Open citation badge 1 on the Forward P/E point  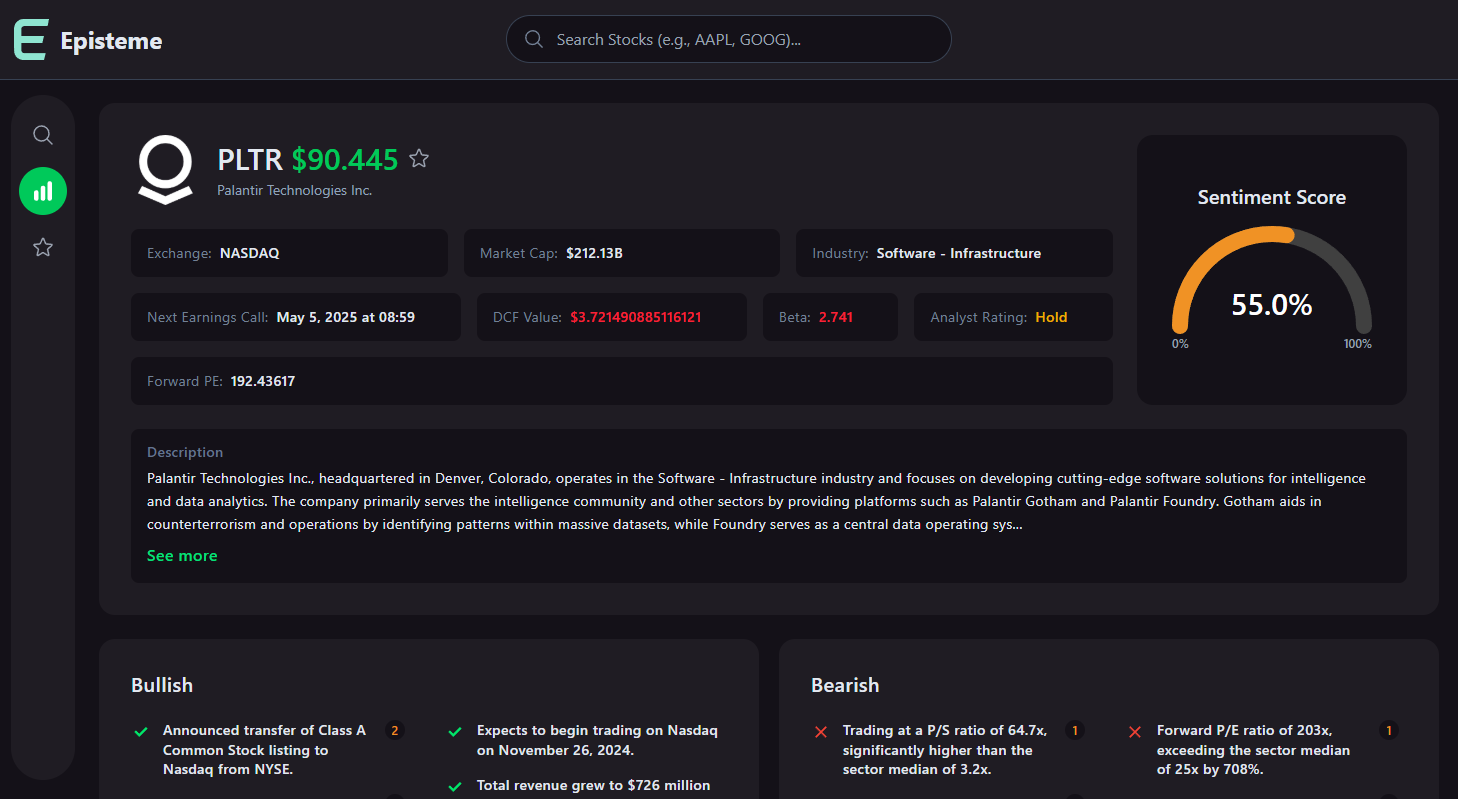pos(1388,730)
